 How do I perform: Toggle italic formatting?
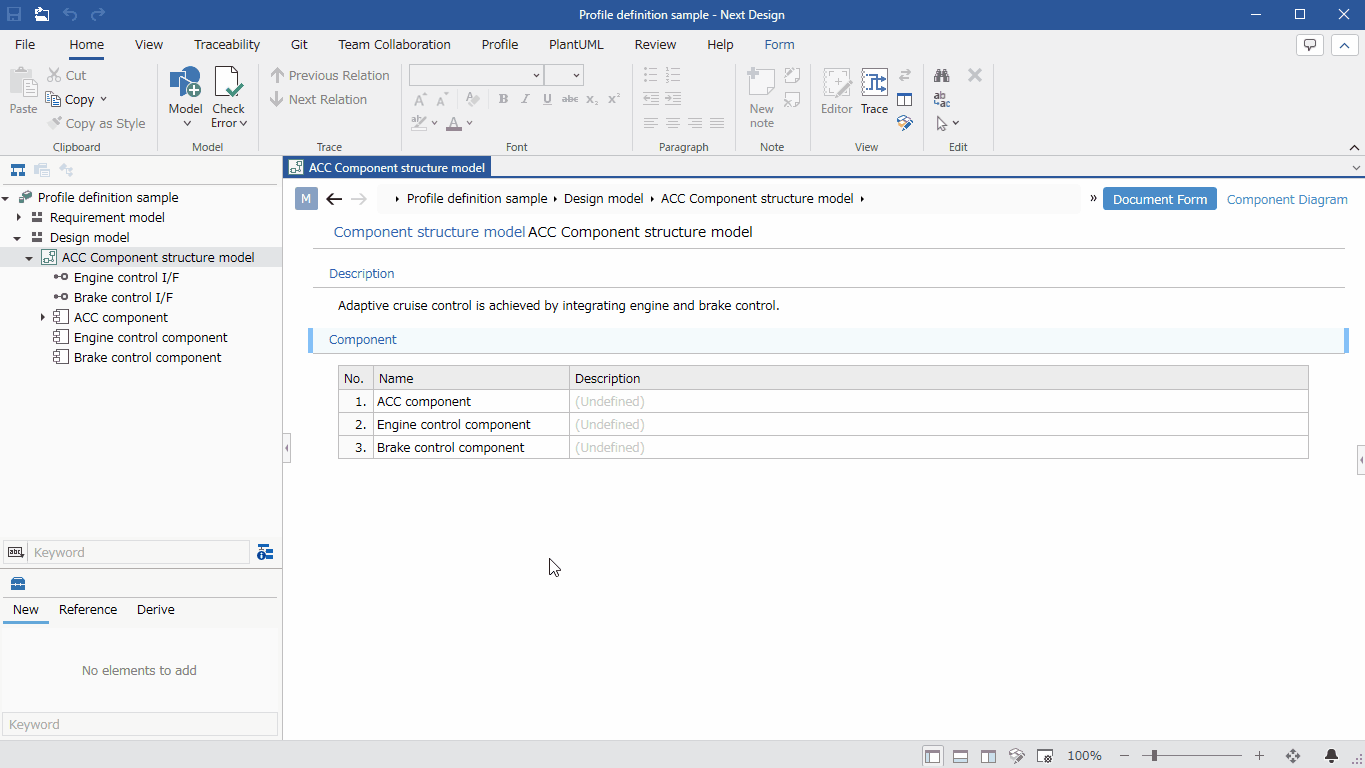click(x=525, y=99)
